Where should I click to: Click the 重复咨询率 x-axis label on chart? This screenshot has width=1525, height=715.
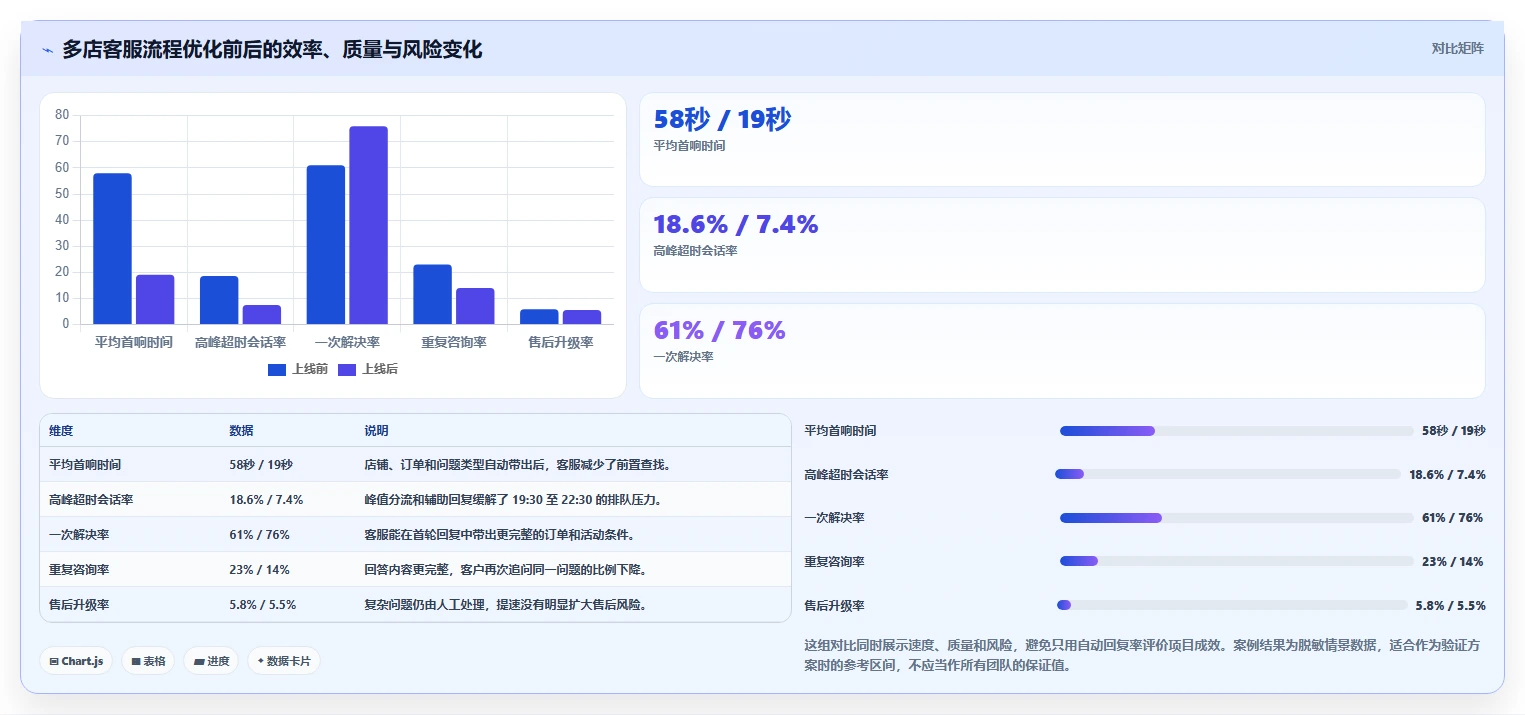pyautogui.click(x=454, y=343)
